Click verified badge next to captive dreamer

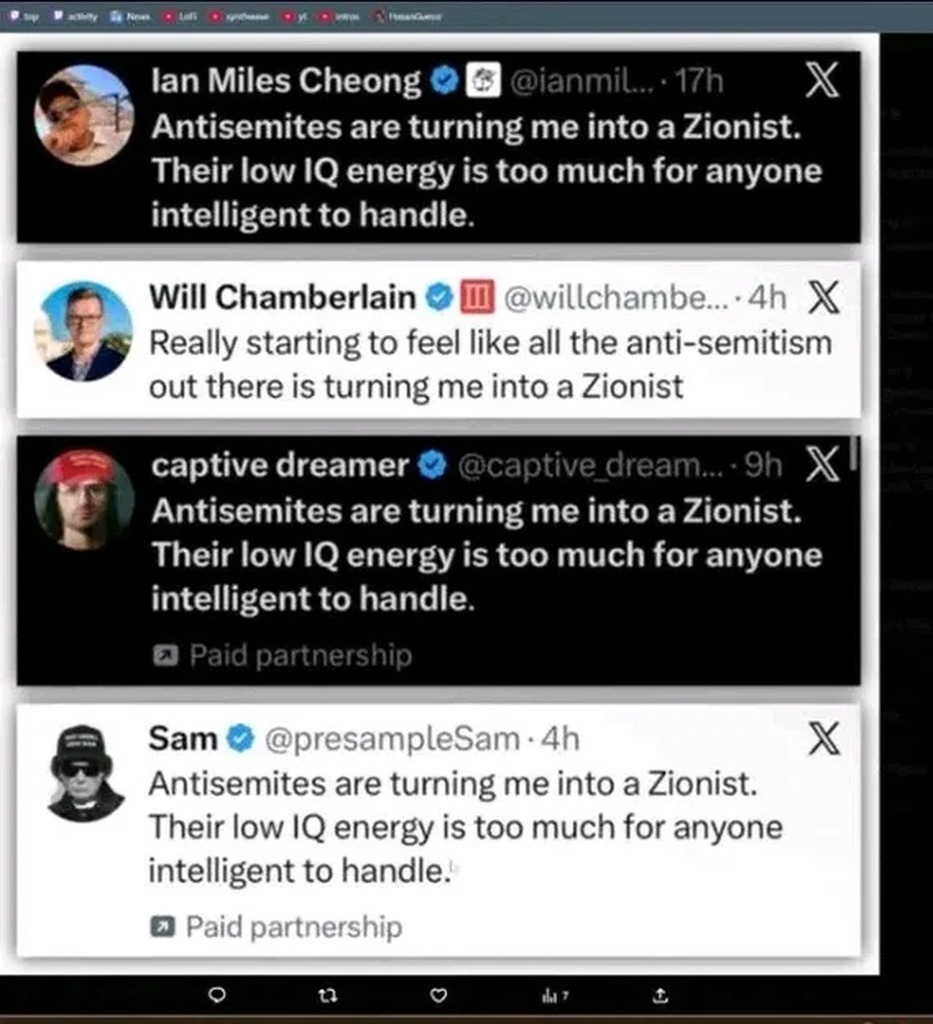coord(431,465)
